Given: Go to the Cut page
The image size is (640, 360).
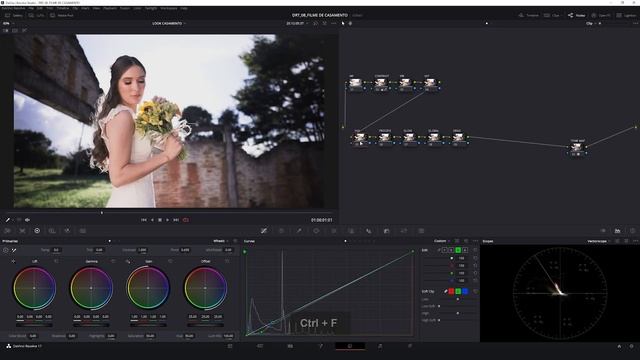Looking at the screenshot, I should point(260,346).
